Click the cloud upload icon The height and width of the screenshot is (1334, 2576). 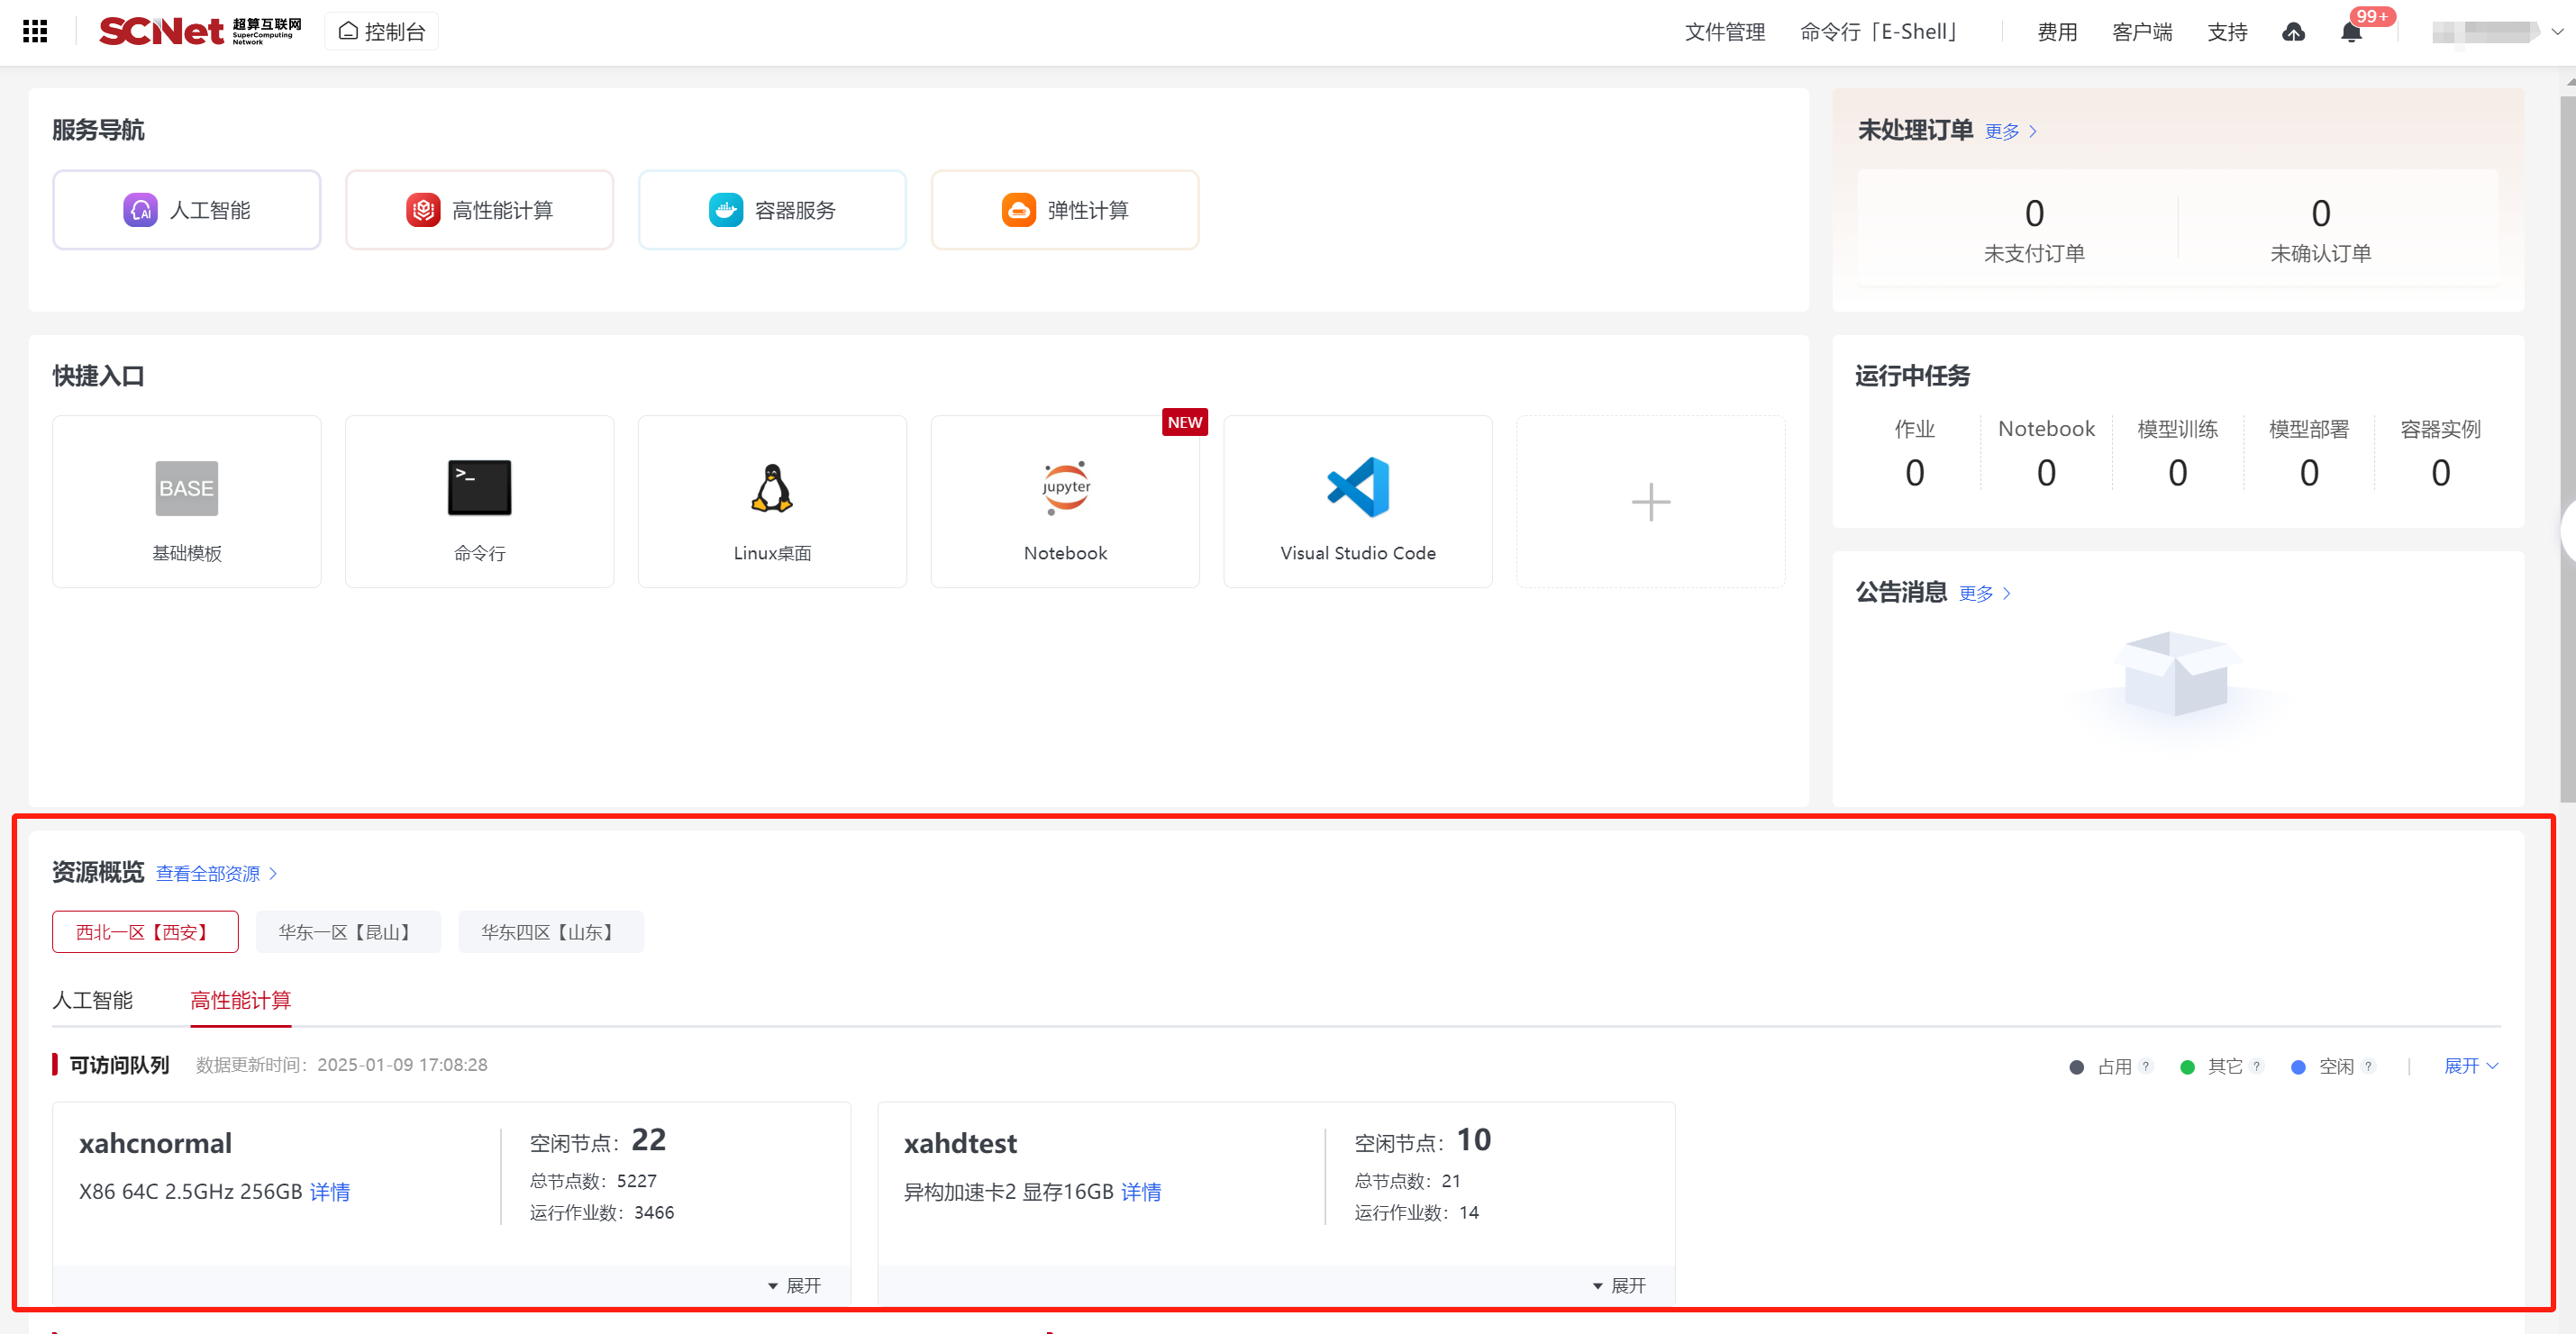2293,33
